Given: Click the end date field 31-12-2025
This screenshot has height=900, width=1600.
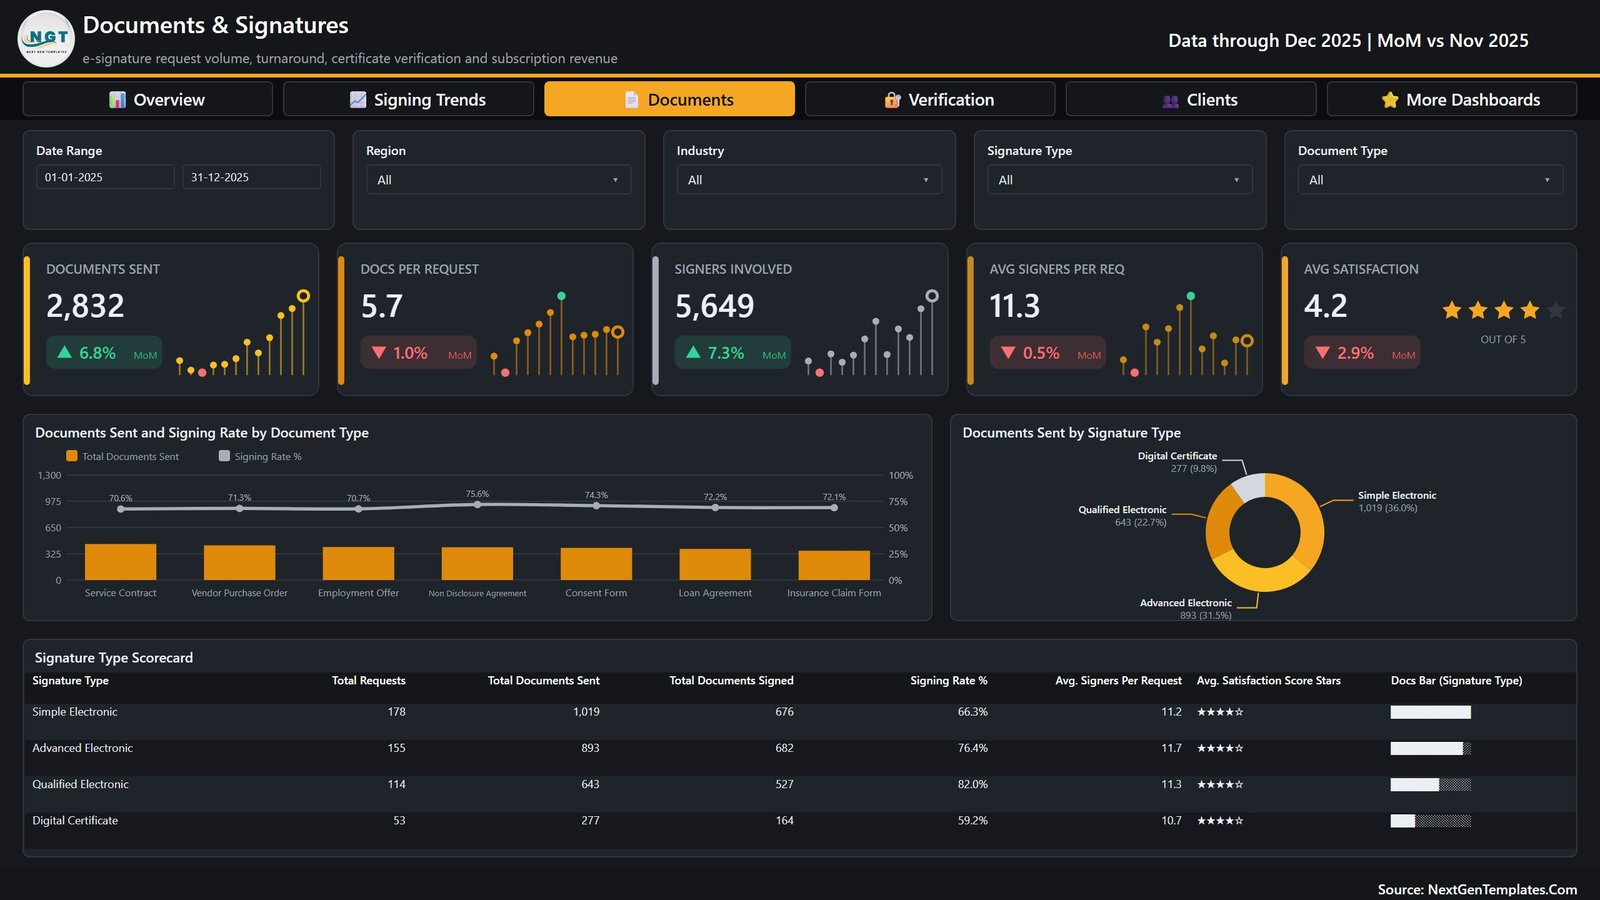Looking at the screenshot, I should tap(251, 177).
